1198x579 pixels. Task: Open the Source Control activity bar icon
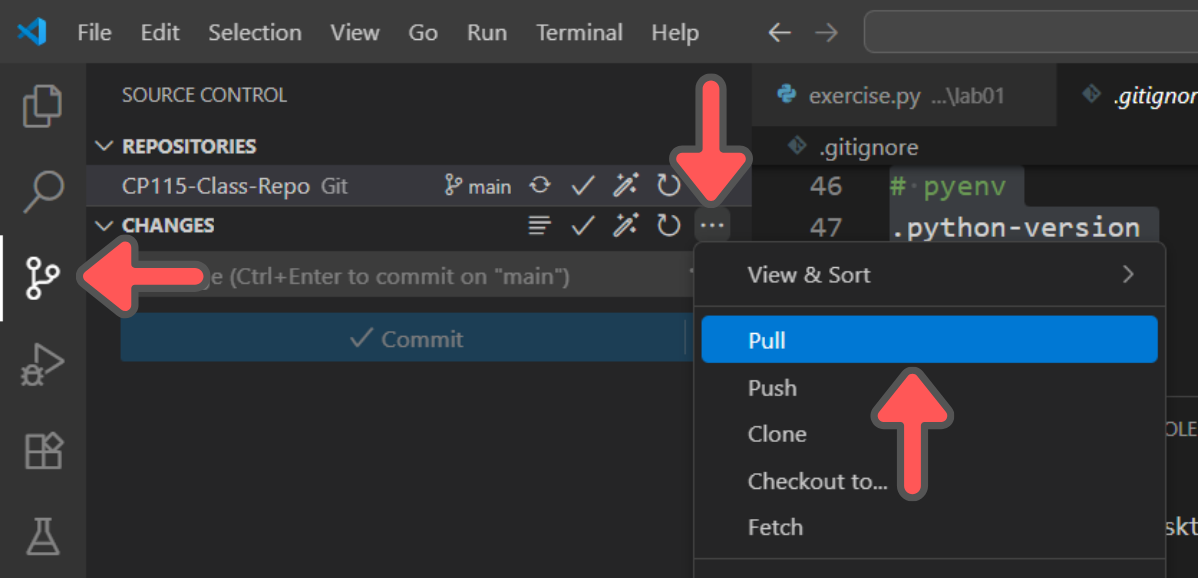click(x=42, y=277)
